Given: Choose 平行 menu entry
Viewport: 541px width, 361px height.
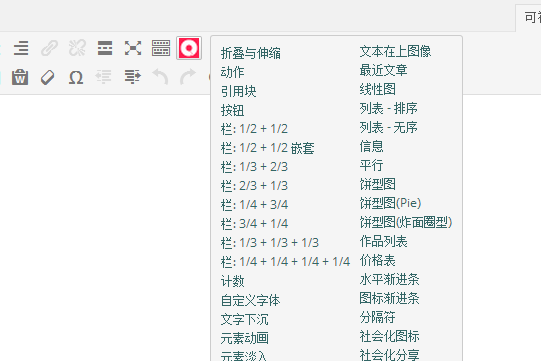Looking at the screenshot, I should 371,165.
